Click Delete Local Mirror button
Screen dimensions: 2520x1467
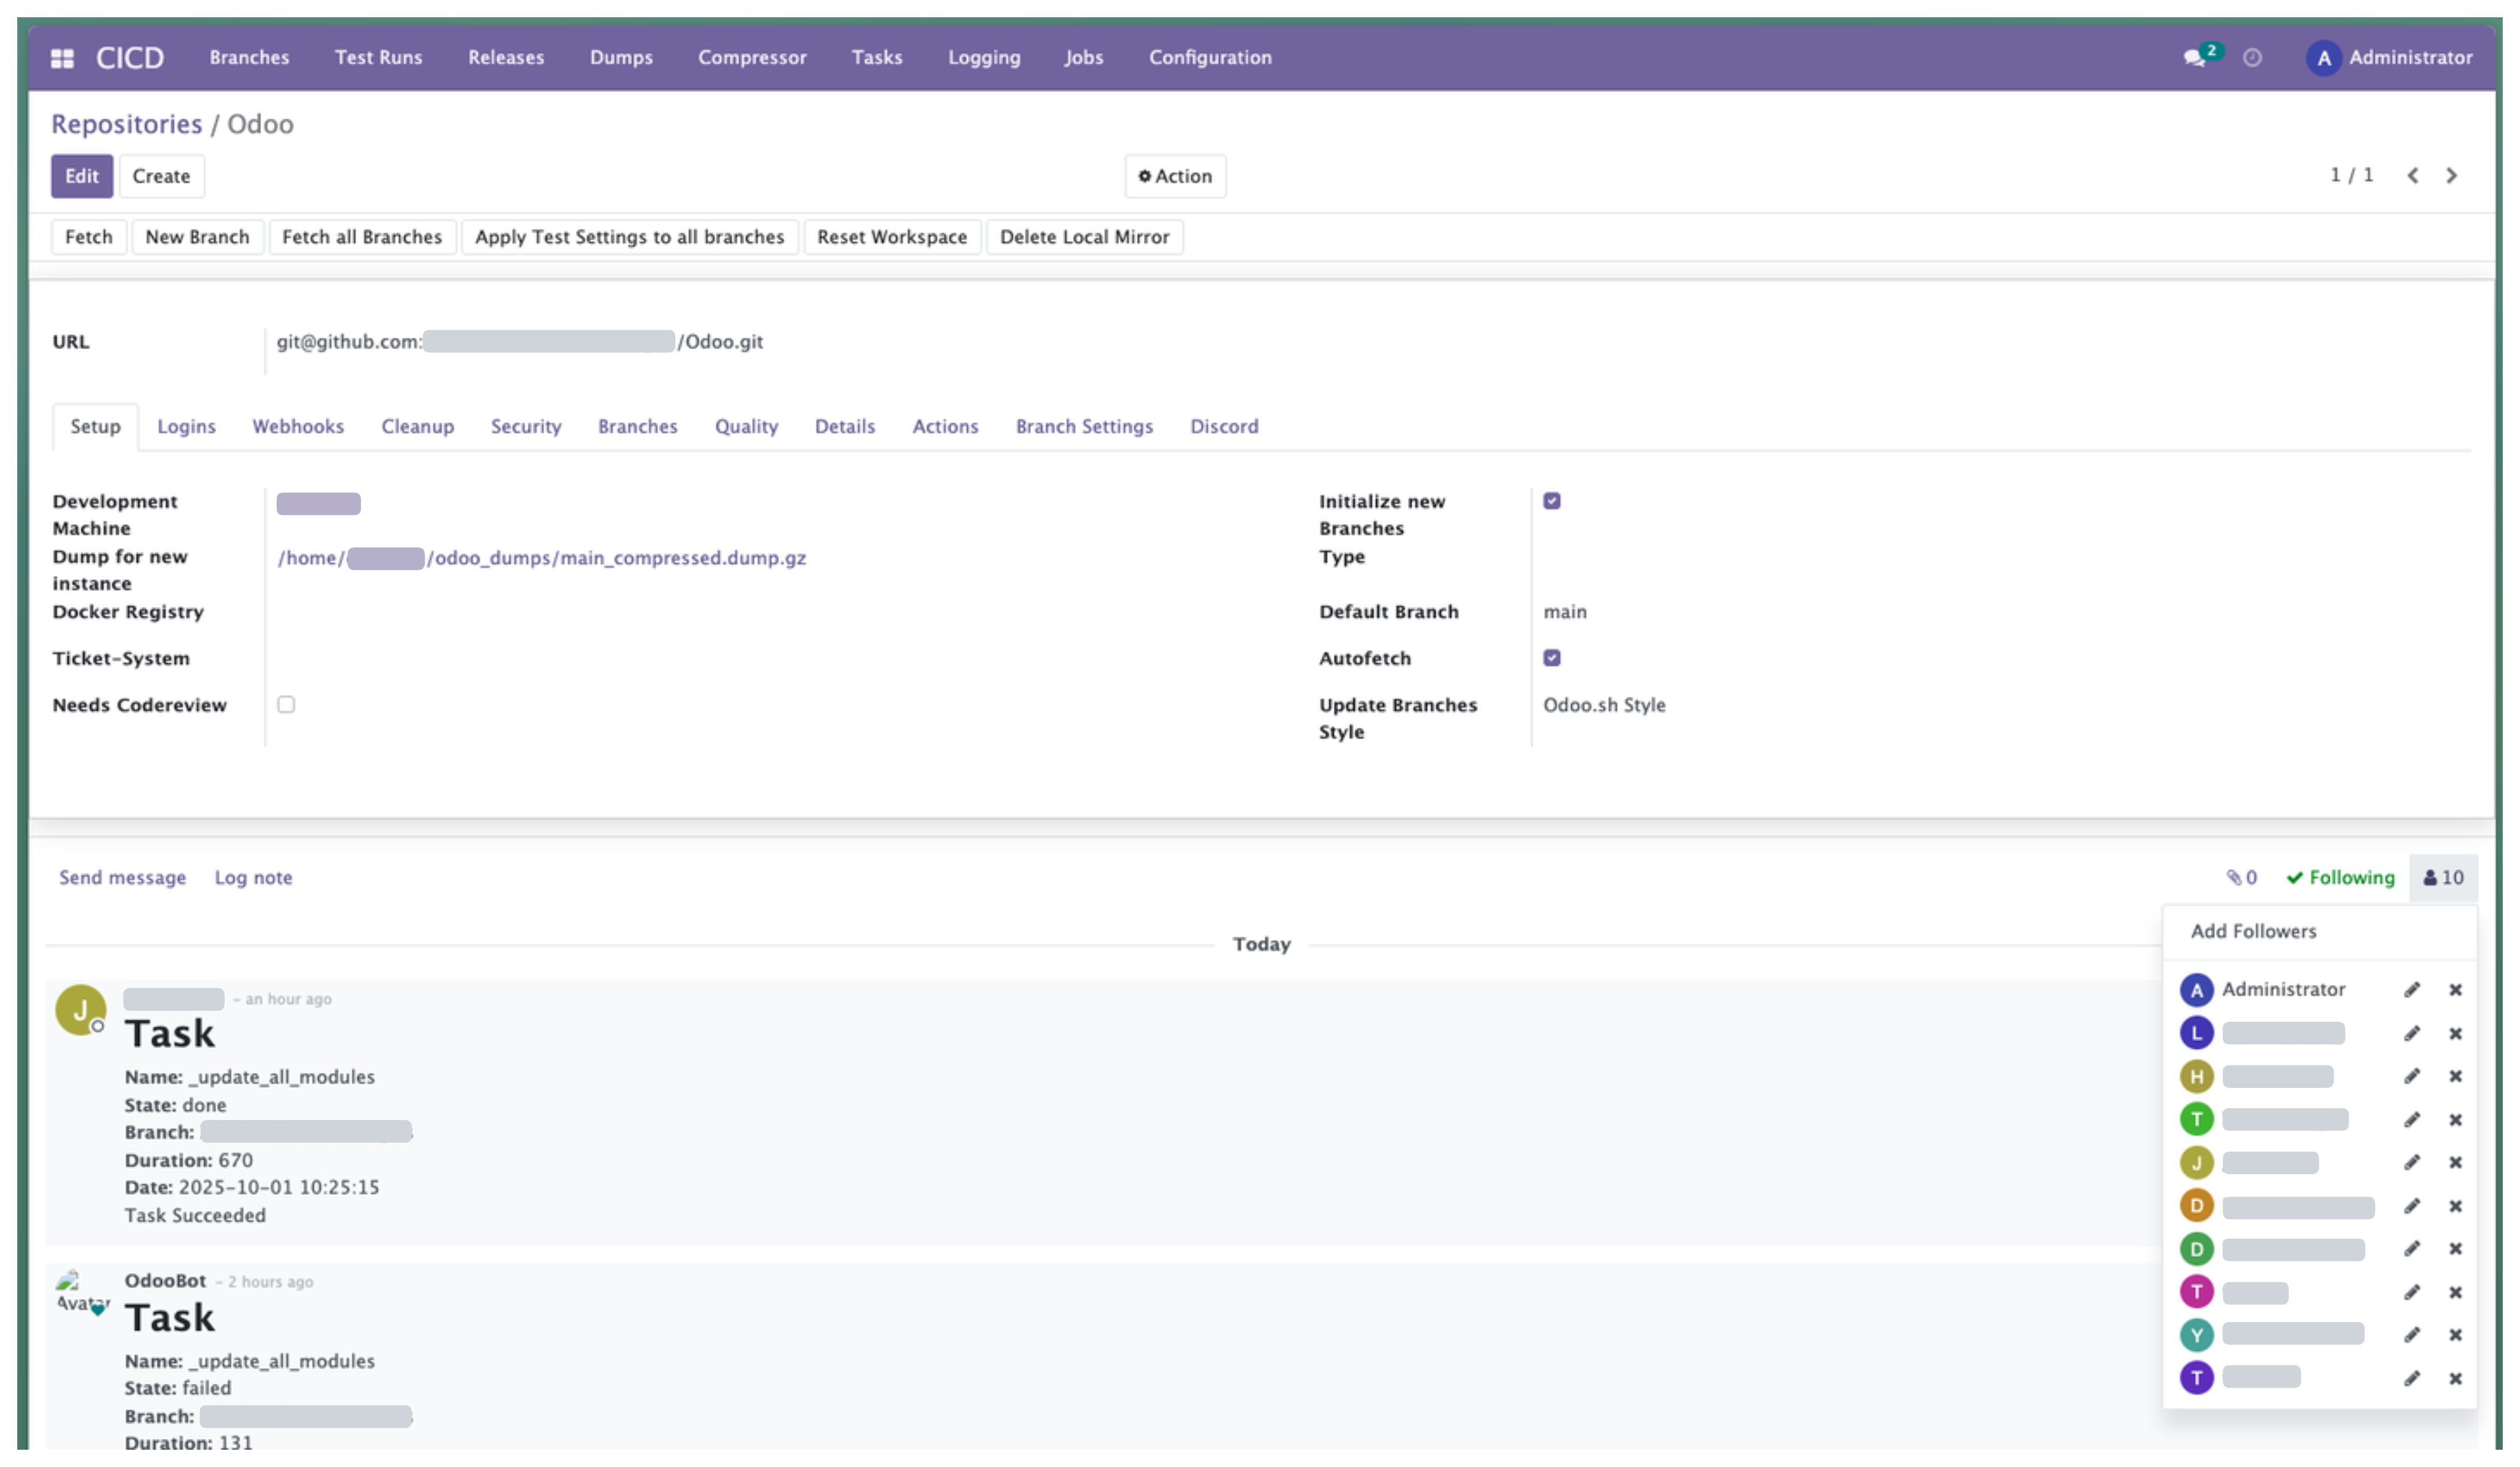tap(1084, 237)
